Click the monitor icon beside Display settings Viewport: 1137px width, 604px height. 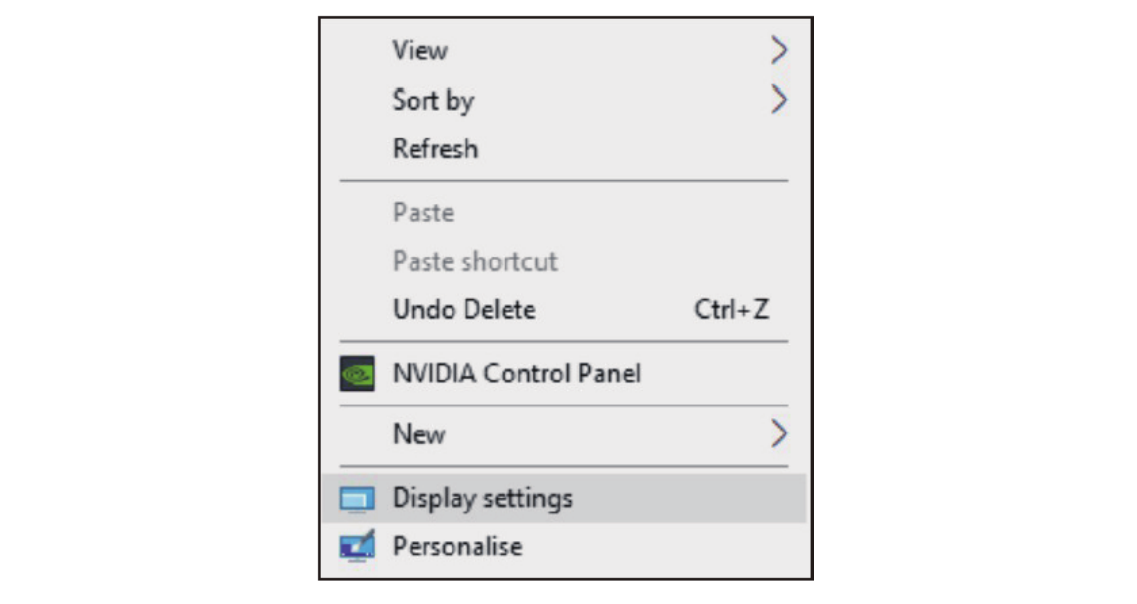[x=357, y=498]
